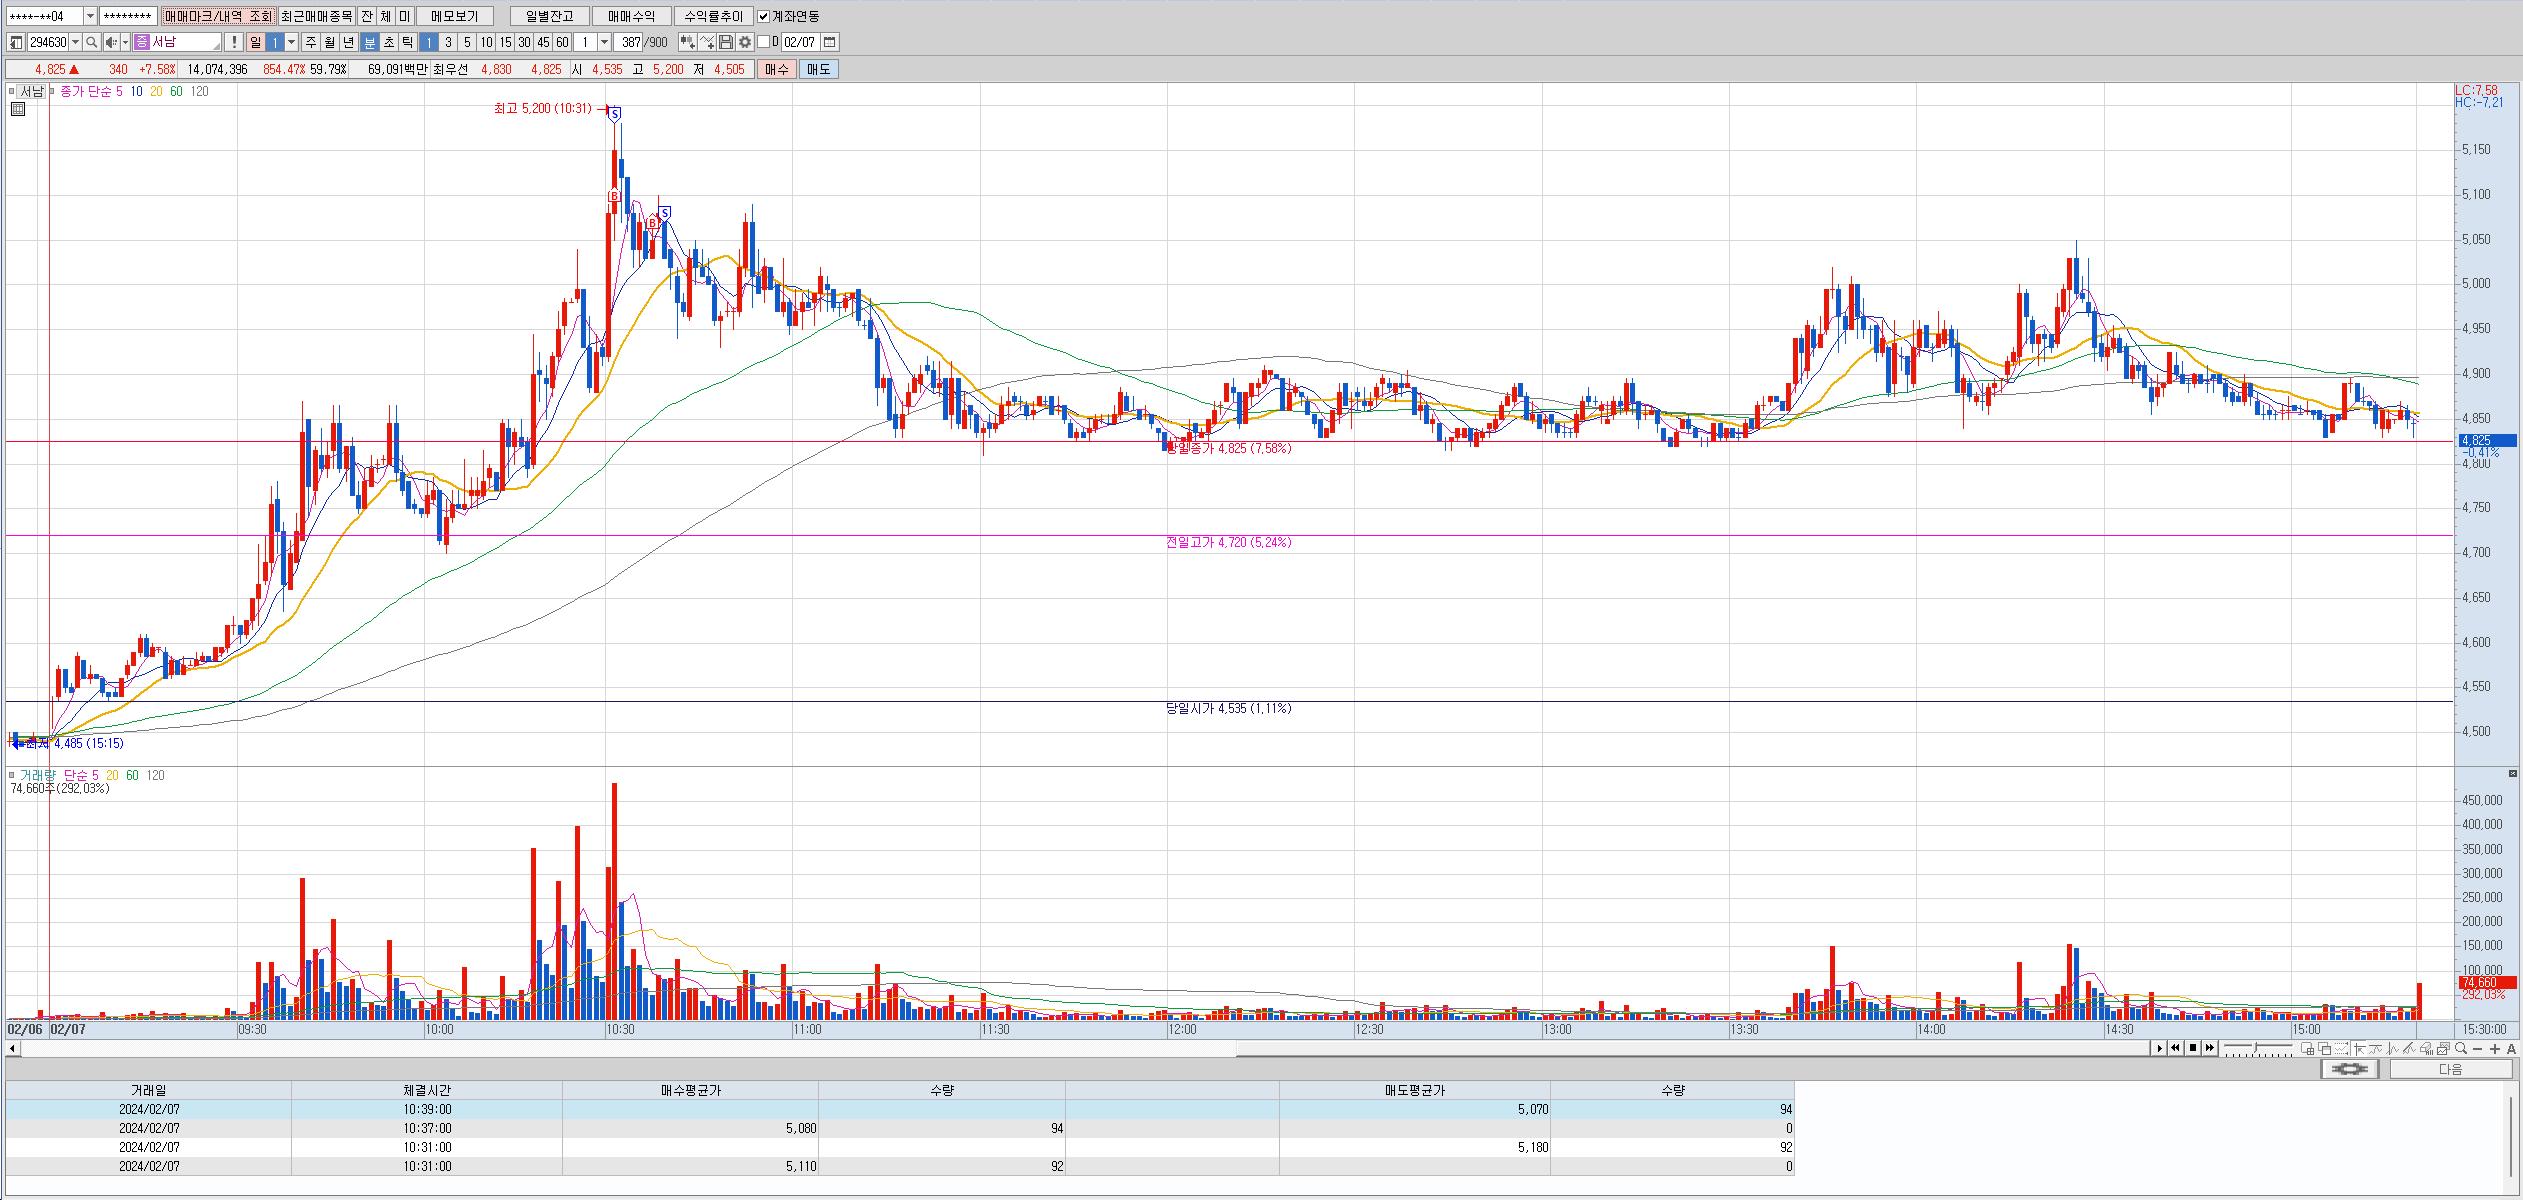The image size is (2523, 1200).
Task: Click the add indicator candlestick-plus icon
Action: pos(688,42)
